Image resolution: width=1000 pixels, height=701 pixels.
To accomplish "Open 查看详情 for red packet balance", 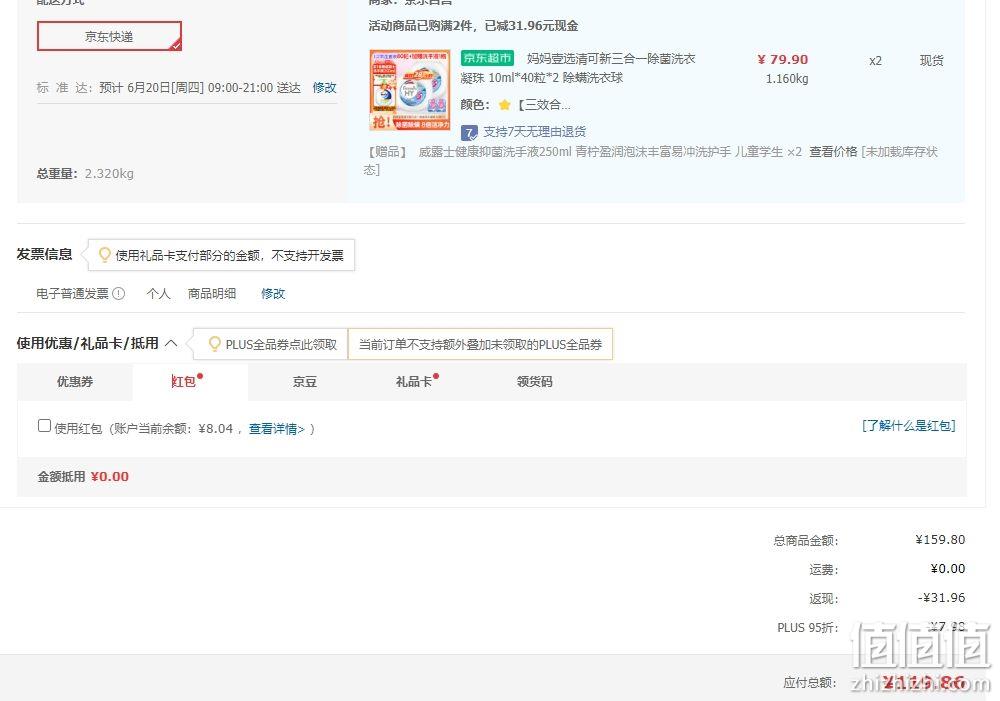I will coord(277,429).
